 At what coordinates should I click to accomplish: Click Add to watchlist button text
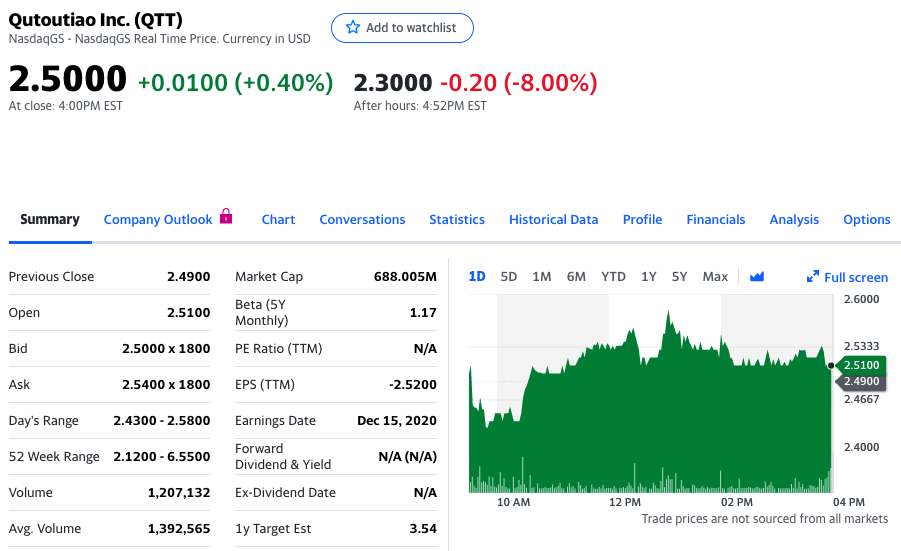[411, 28]
